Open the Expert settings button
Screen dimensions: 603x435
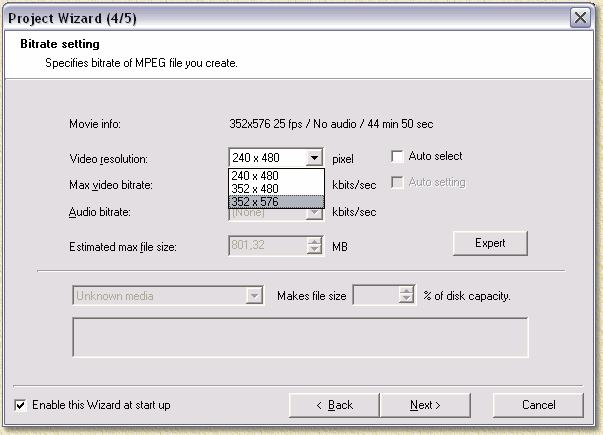pos(490,243)
